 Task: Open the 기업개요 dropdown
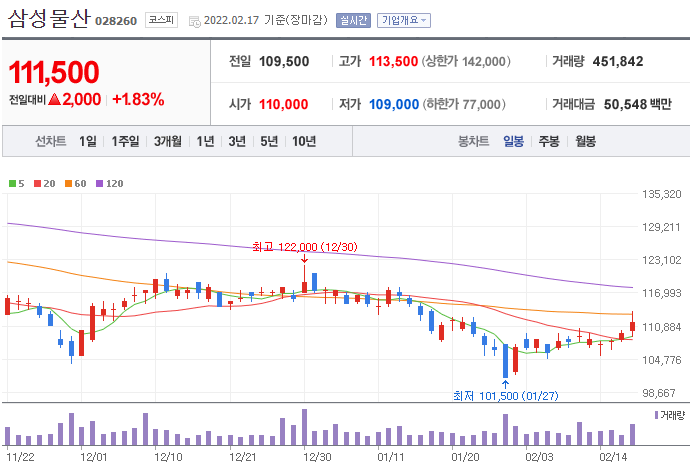tap(404, 20)
